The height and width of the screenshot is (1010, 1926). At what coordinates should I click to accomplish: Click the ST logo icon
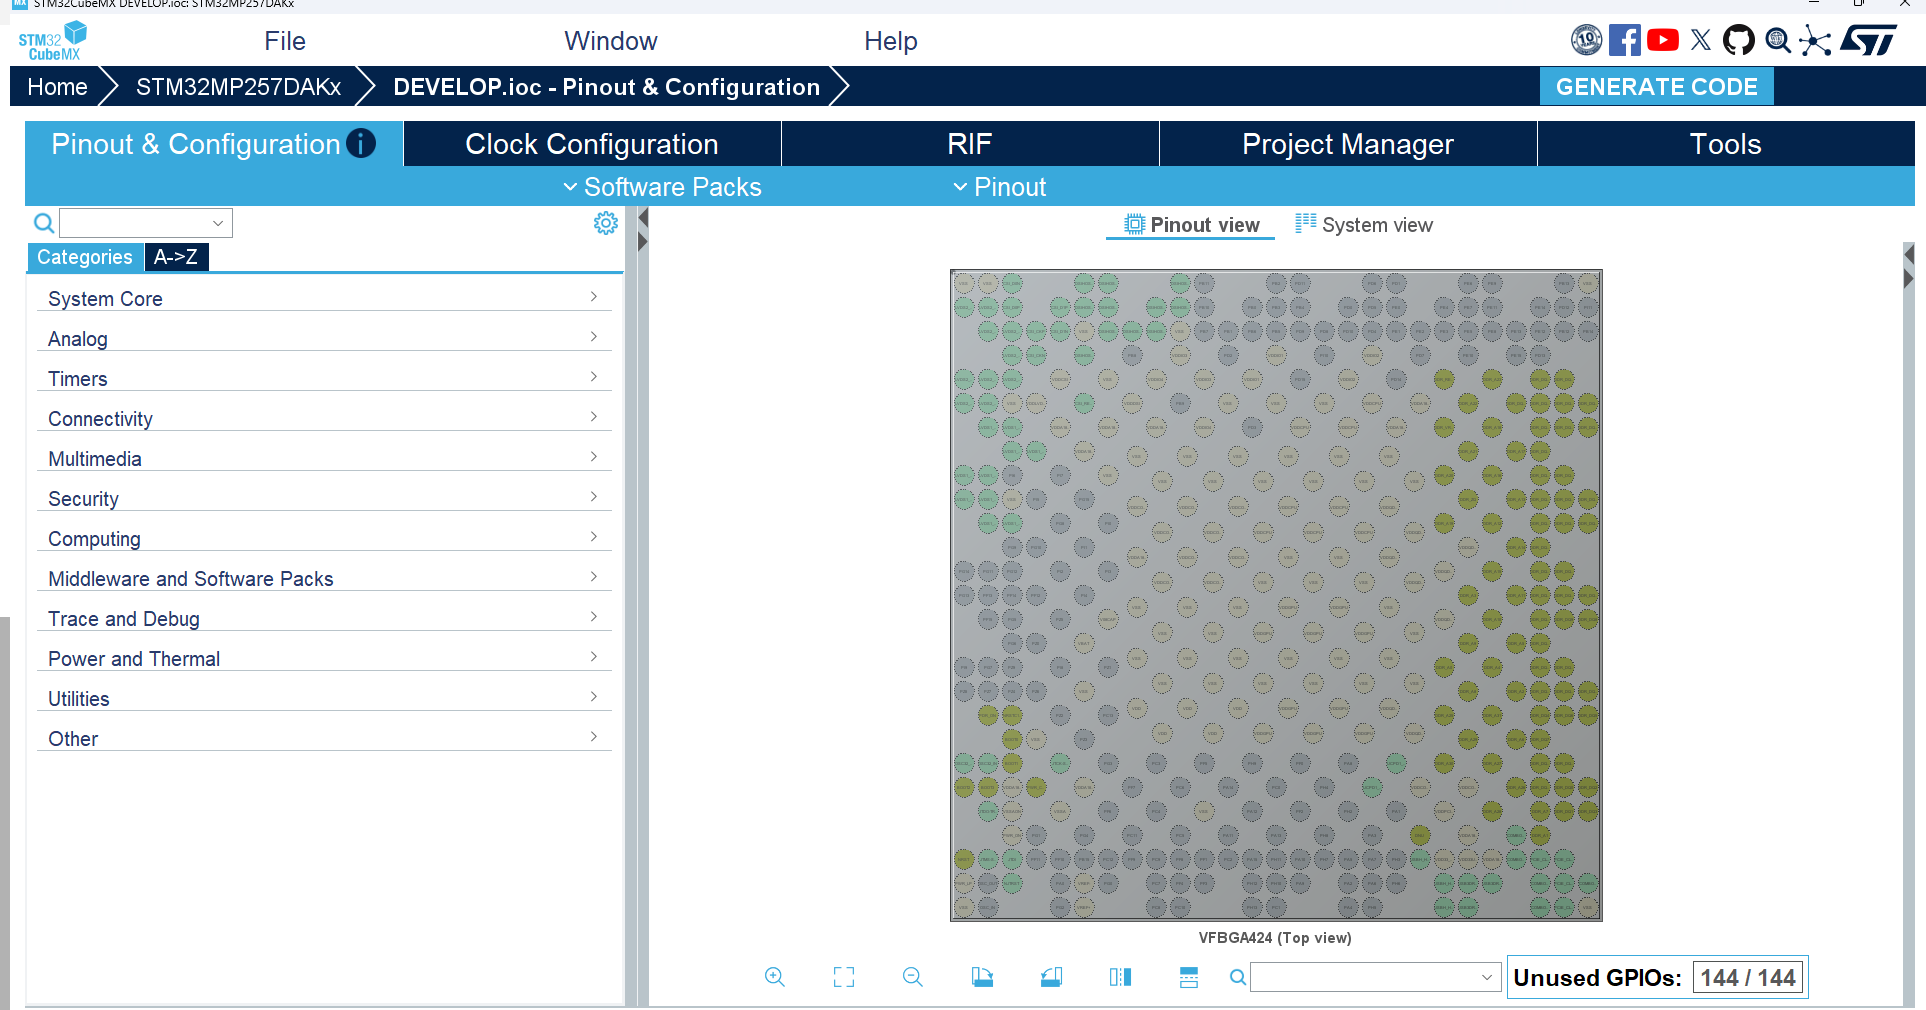tap(1868, 40)
